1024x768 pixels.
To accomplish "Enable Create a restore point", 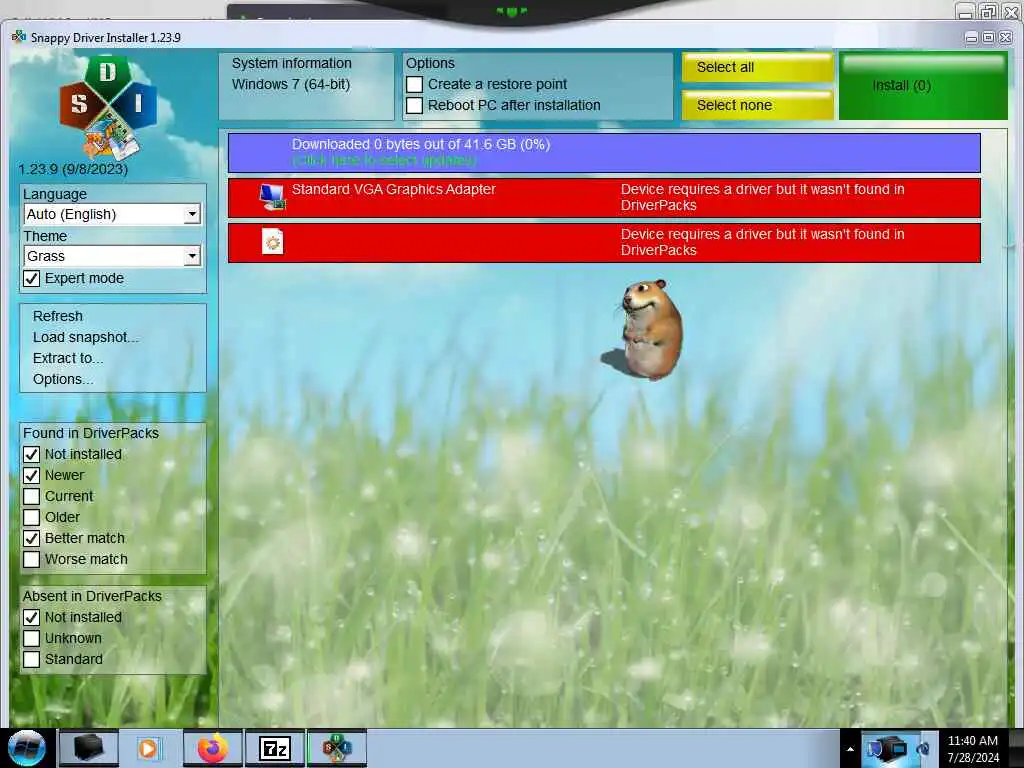I will pyautogui.click(x=414, y=84).
